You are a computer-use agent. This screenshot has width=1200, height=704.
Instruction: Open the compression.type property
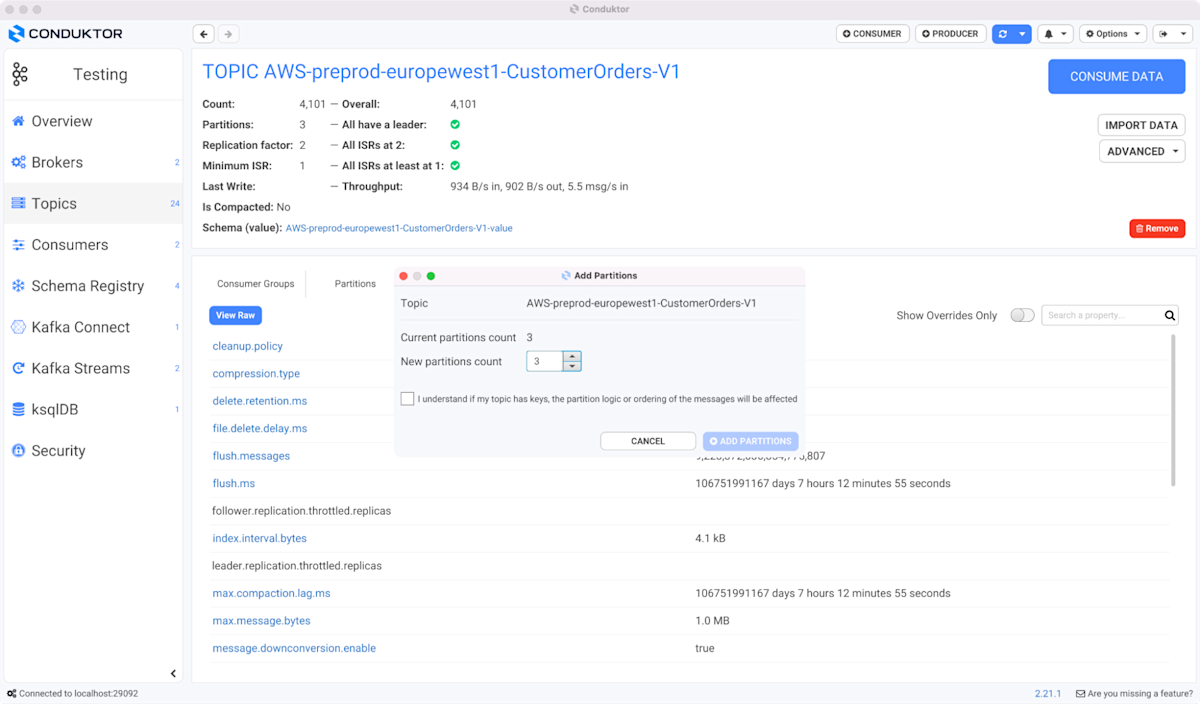[x=256, y=373]
